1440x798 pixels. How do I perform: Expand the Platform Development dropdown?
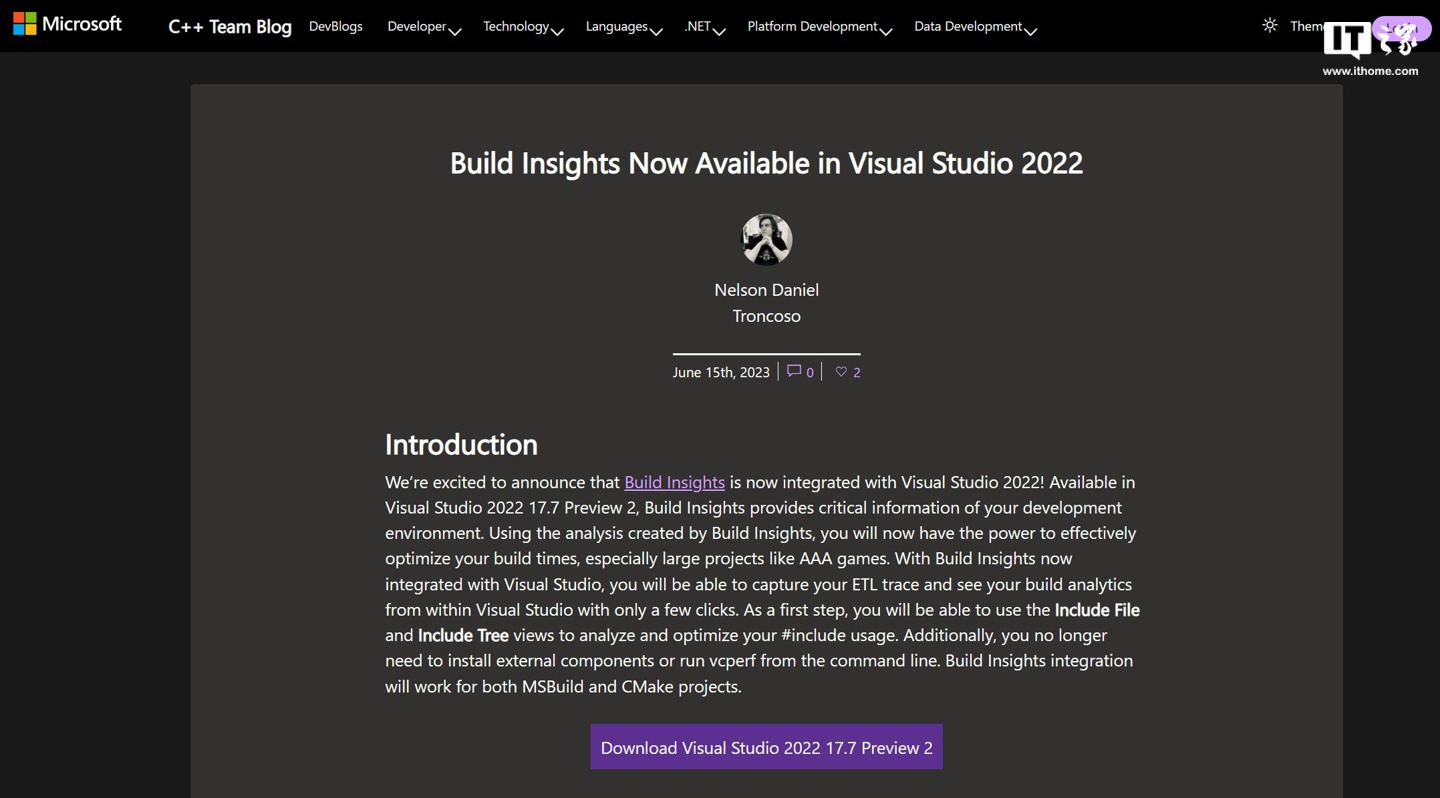coord(818,26)
